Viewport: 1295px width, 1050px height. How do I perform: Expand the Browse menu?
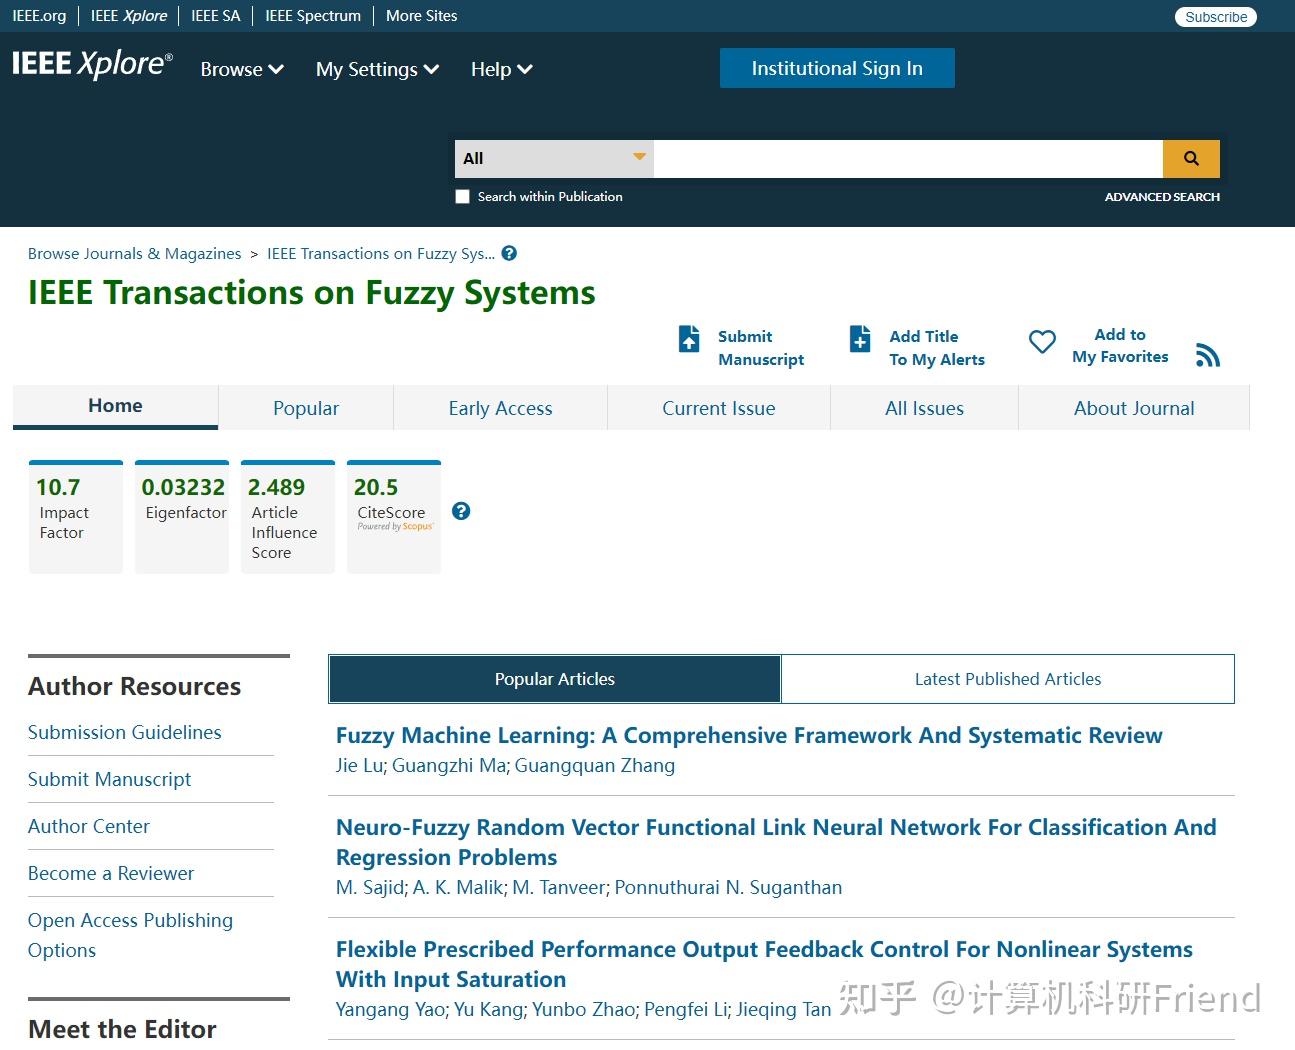(242, 69)
